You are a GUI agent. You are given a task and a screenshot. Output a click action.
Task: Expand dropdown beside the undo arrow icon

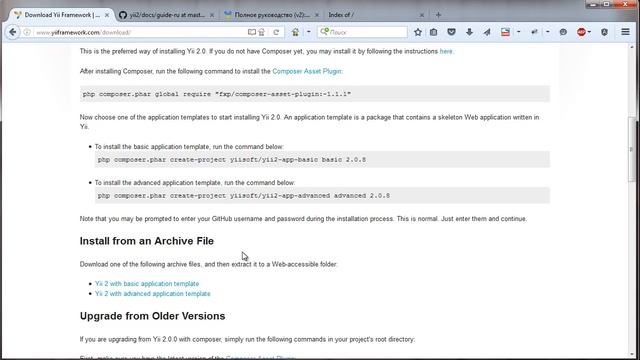547,32
